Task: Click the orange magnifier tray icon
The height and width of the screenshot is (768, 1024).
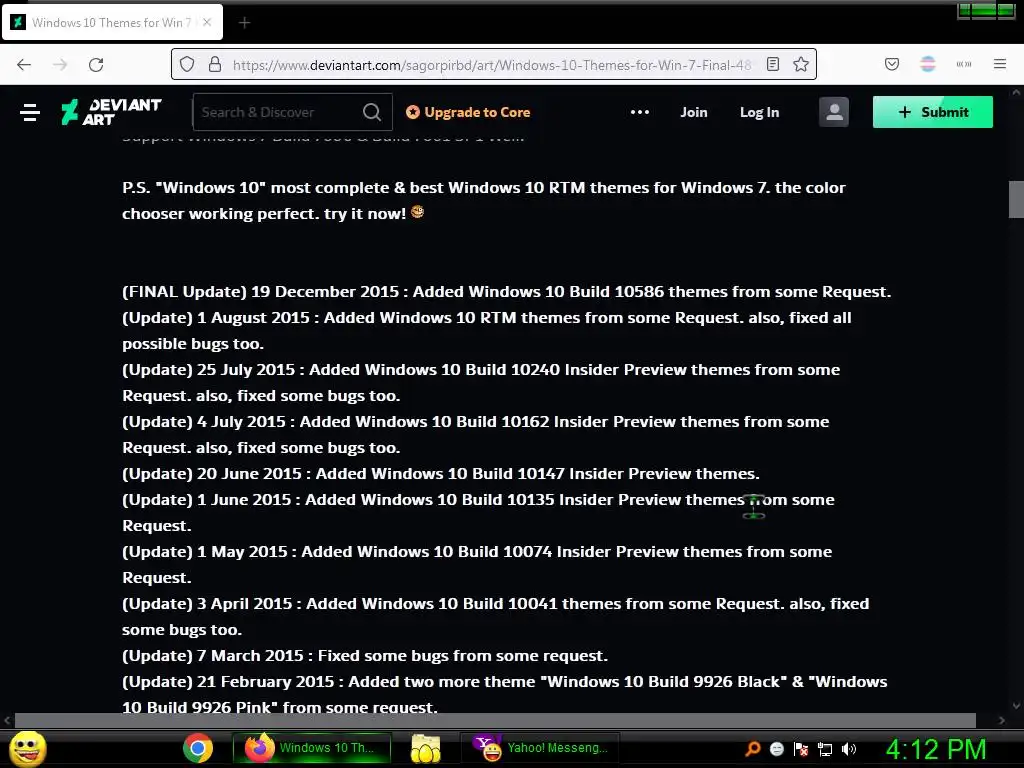Action: coord(753,749)
